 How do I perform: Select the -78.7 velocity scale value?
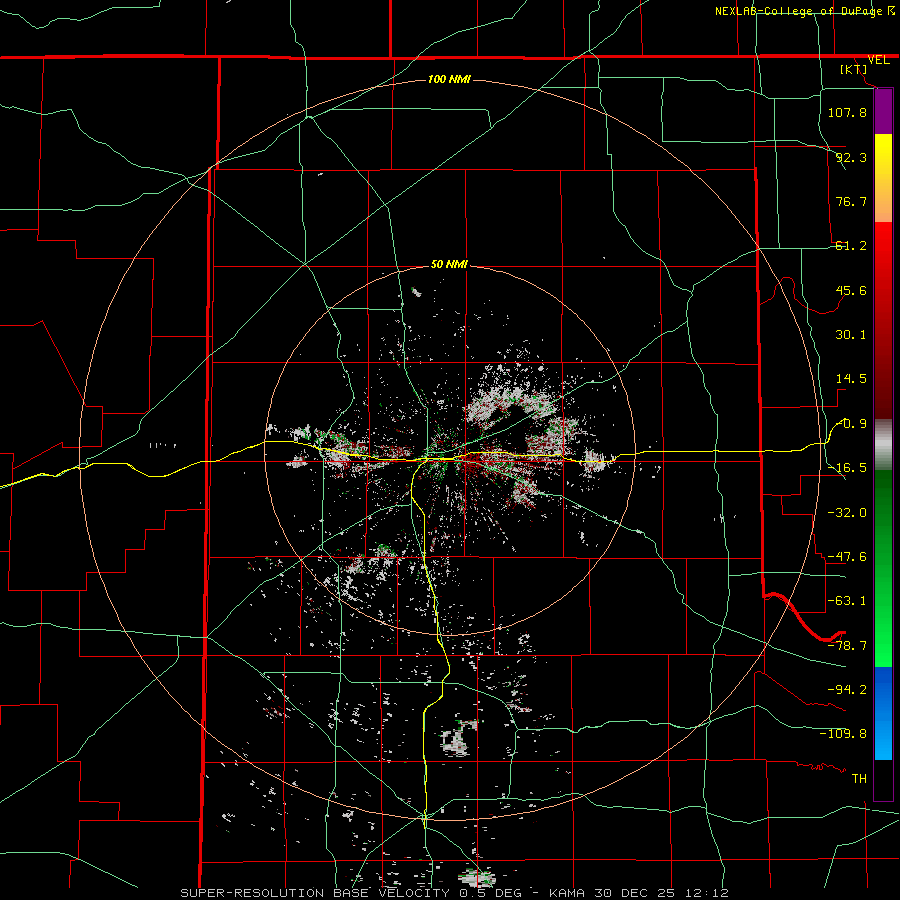847,646
